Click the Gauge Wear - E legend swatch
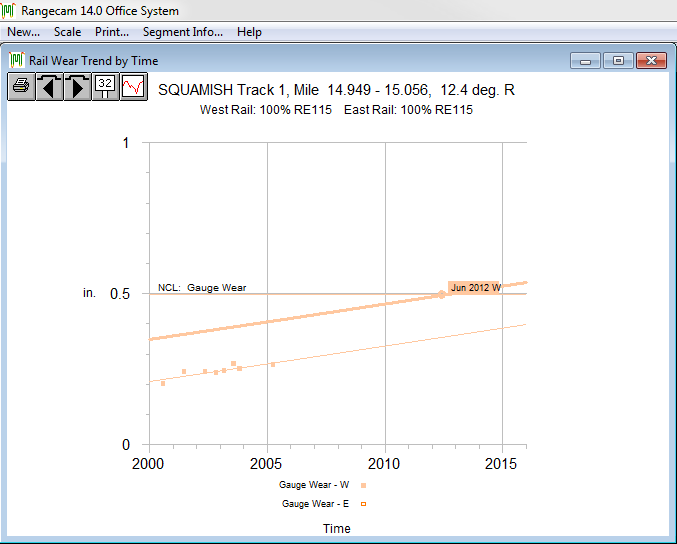The height and width of the screenshot is (544, 677). pyautogui.click(x=363, y=504)
